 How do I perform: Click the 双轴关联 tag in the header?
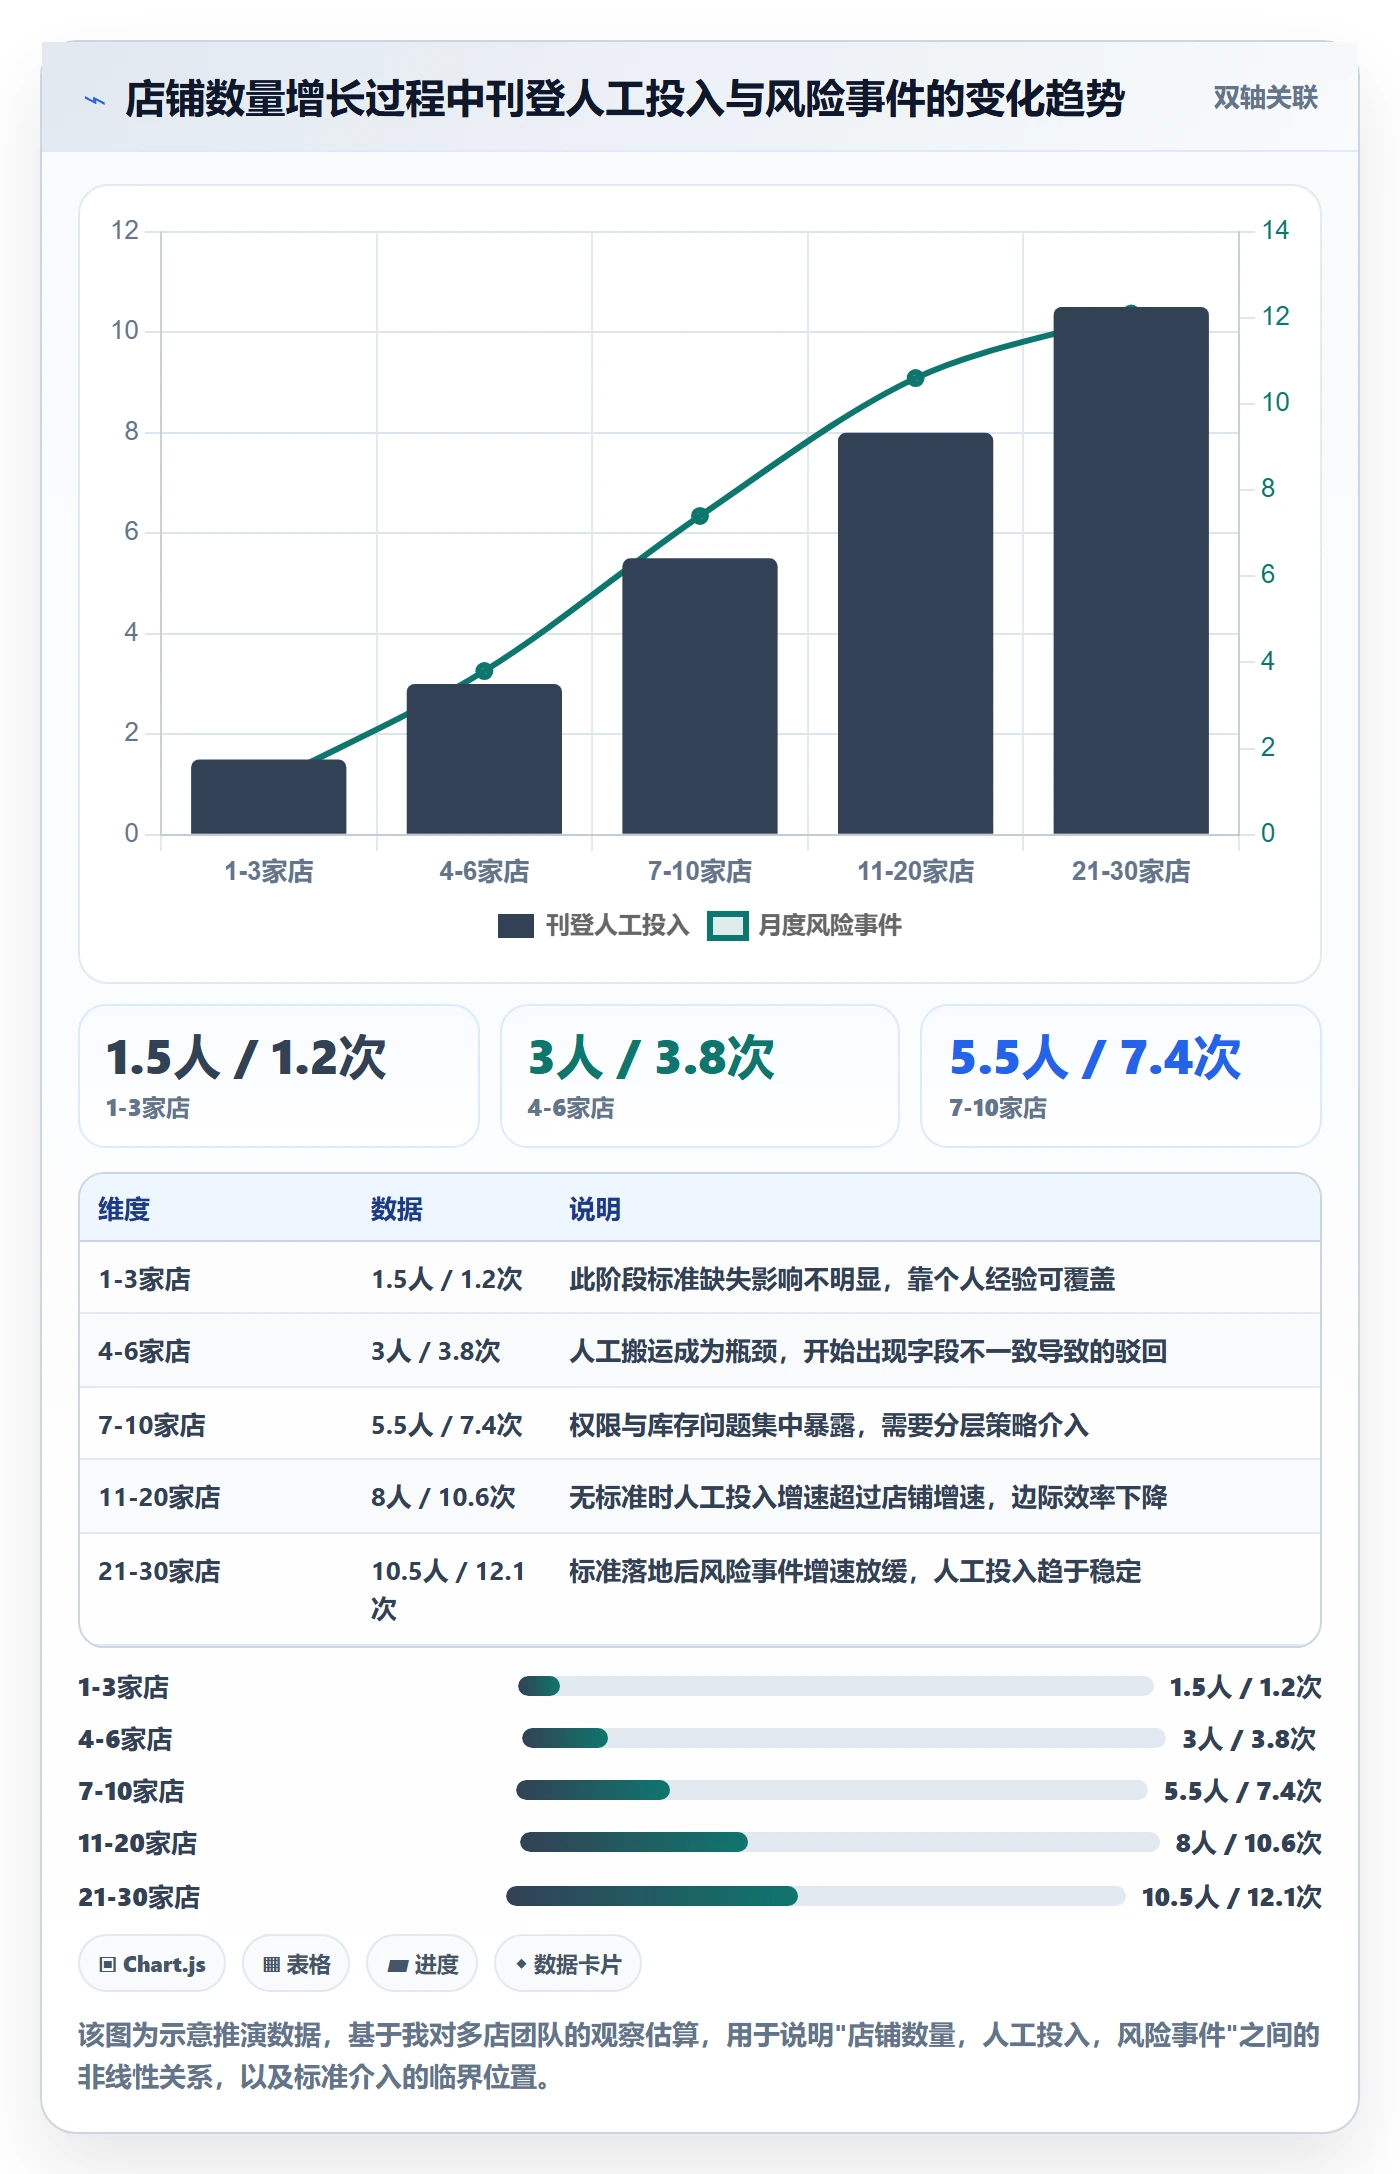(x=1265, y=98)
